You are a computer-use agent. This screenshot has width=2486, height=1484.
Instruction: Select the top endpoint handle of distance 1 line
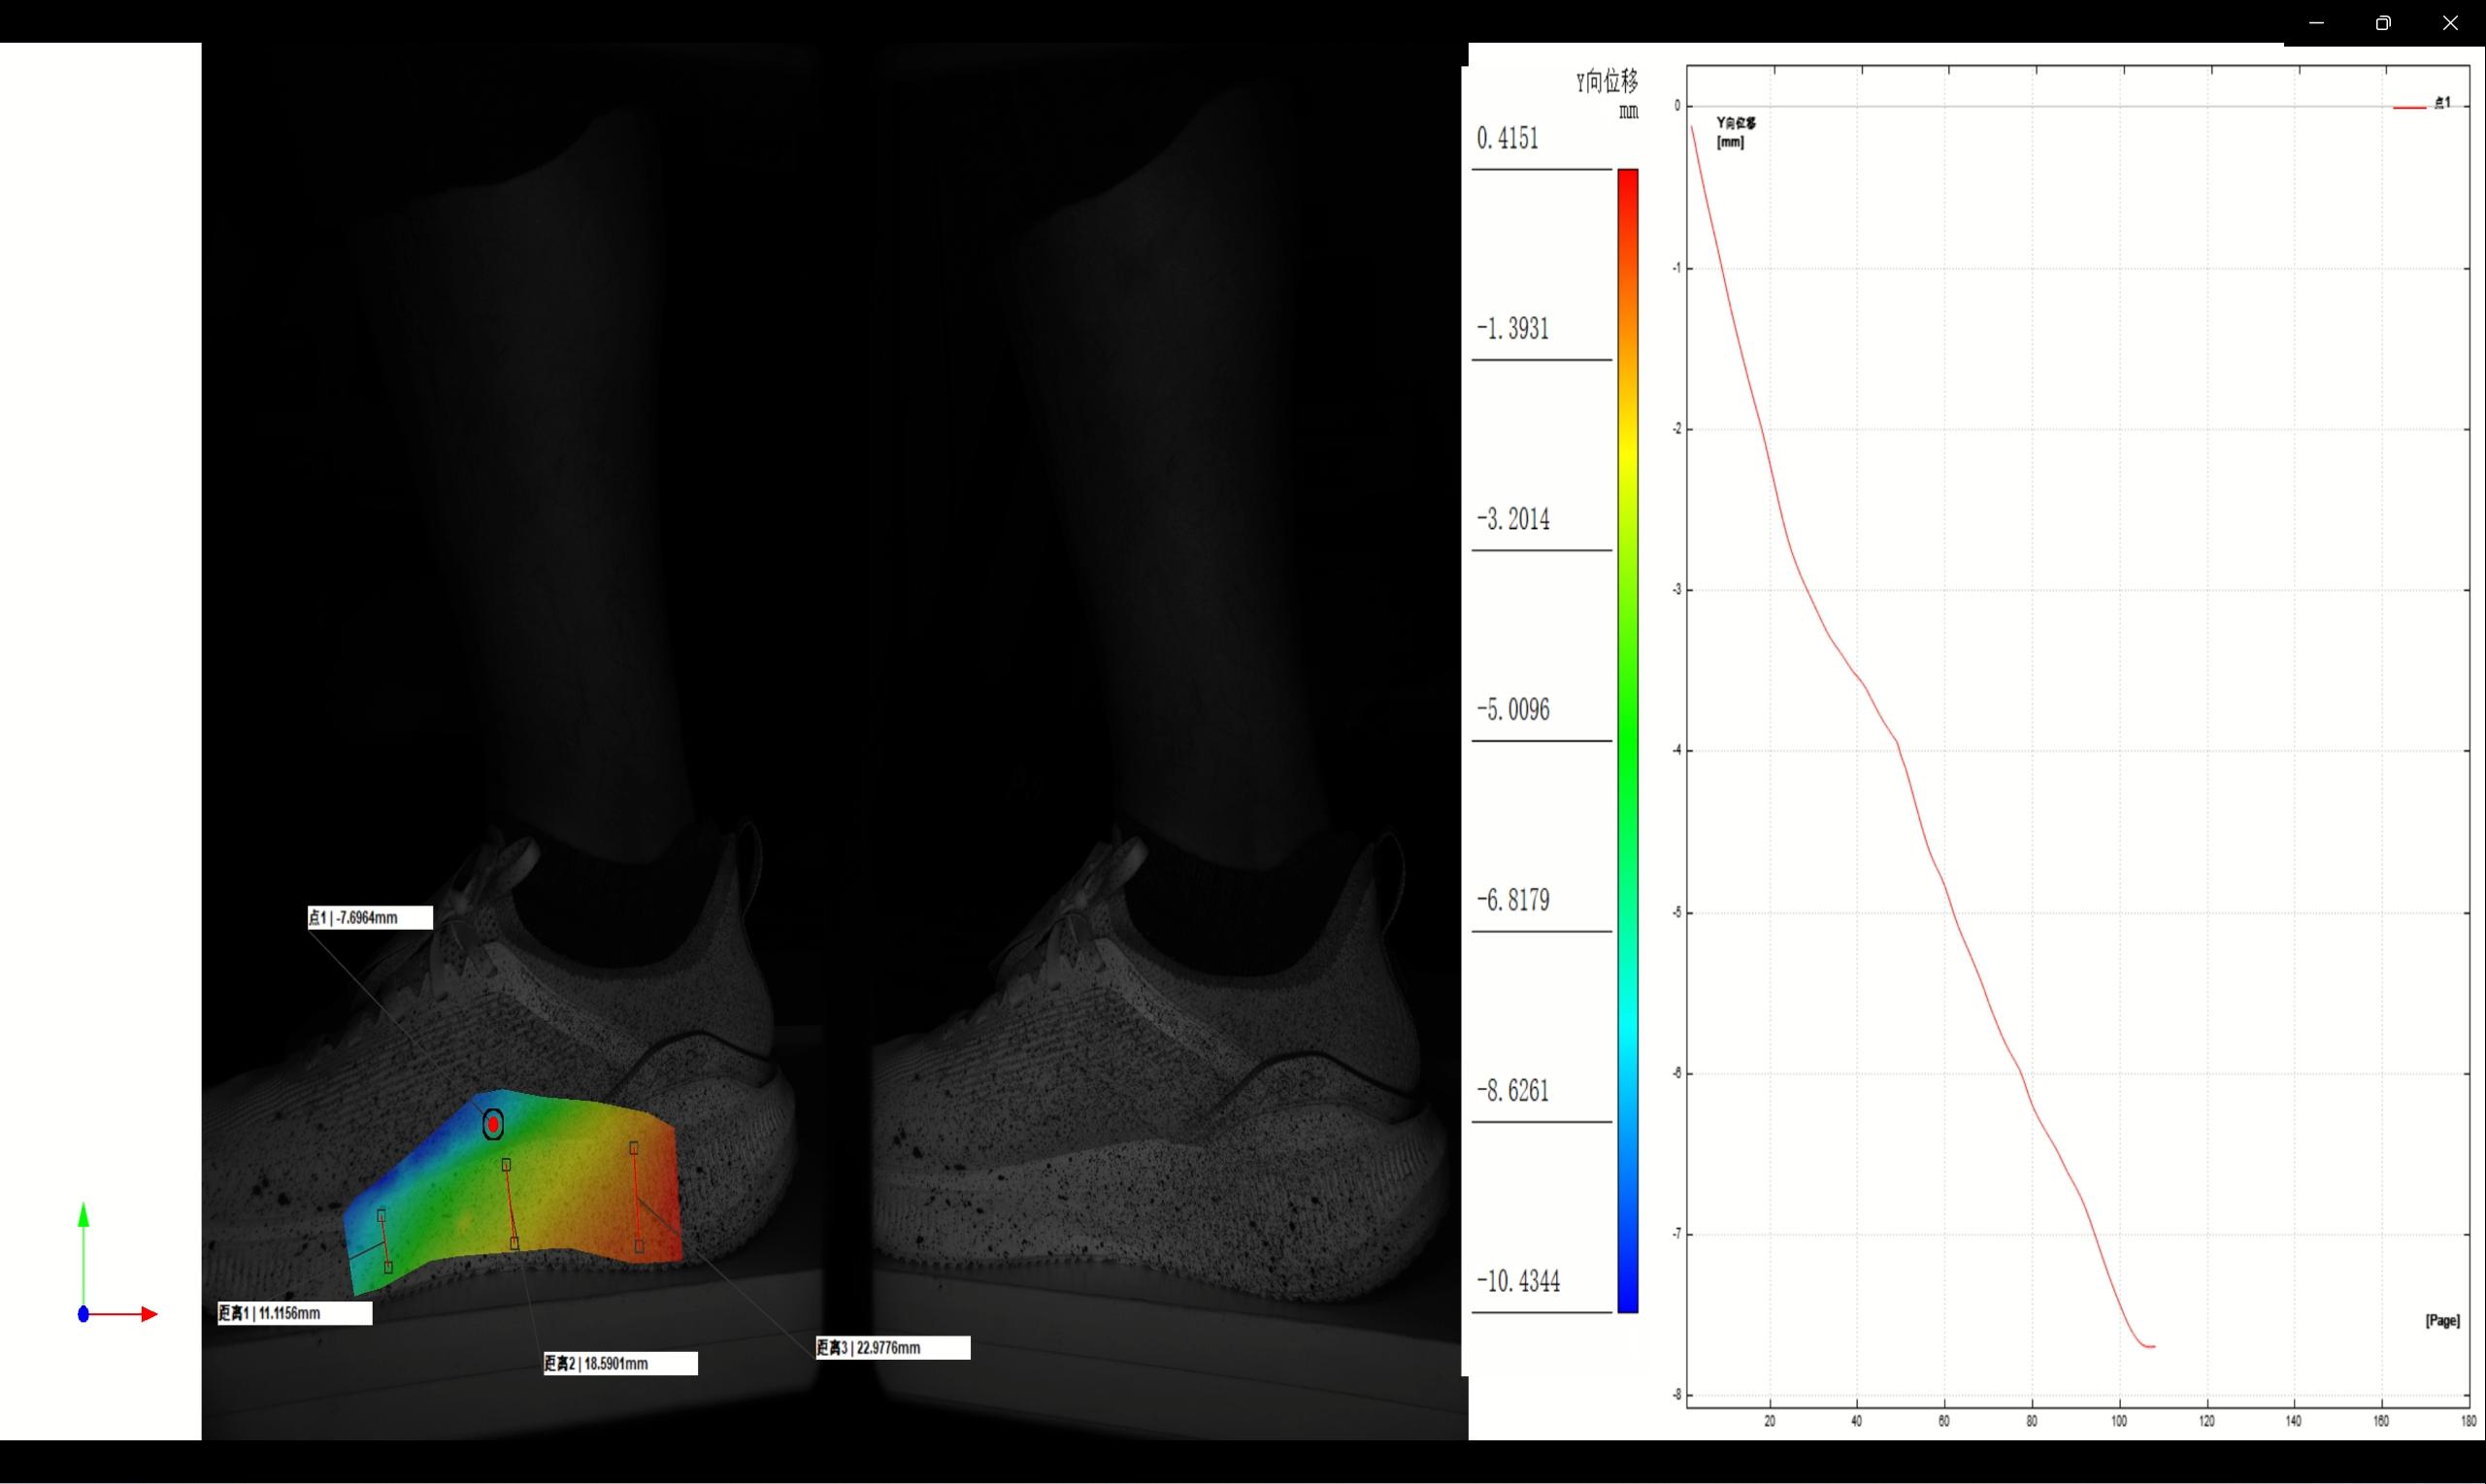pos(381,1215)
